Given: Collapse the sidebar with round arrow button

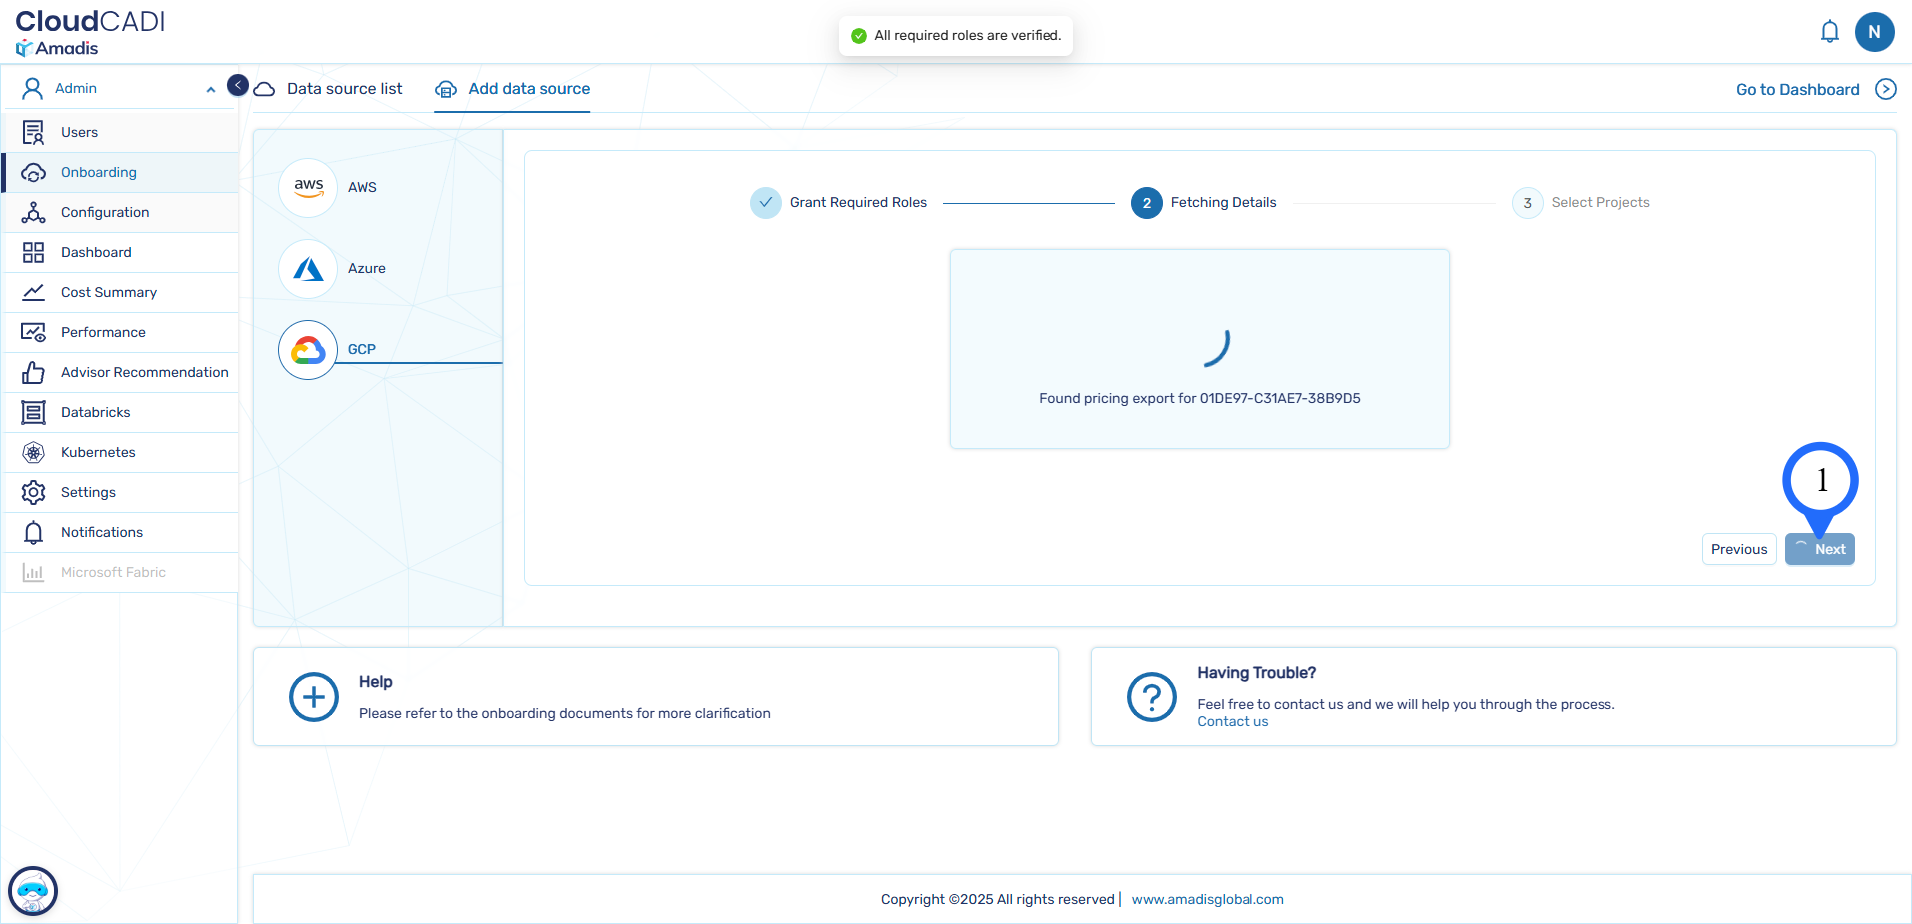Looking at the screenshot, I should click(x=238, y=85).
